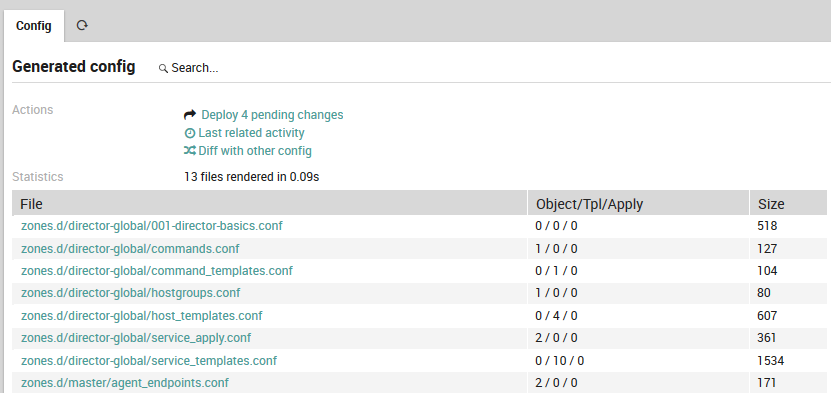Open 001-director-basics.conf file

[152, 226]
